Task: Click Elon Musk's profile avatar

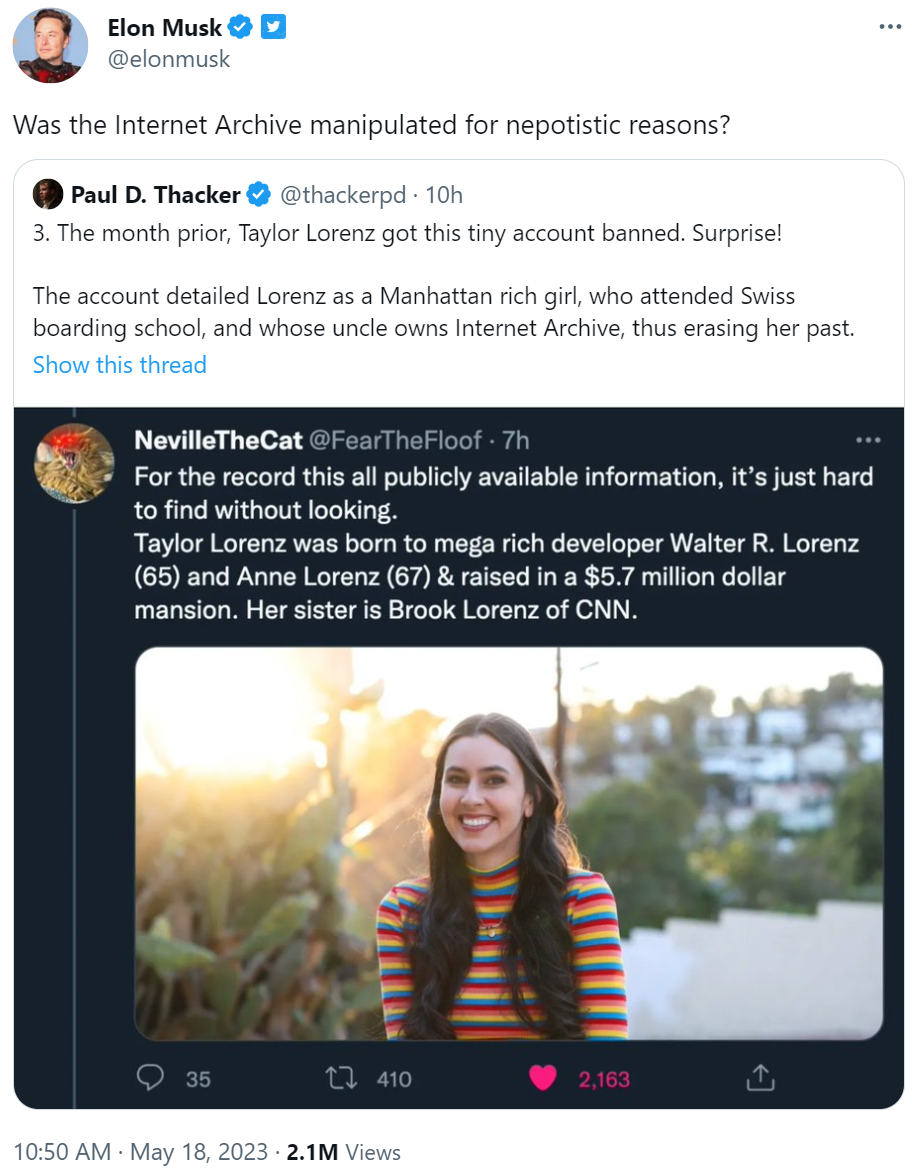Action: (x=50, y=45)
